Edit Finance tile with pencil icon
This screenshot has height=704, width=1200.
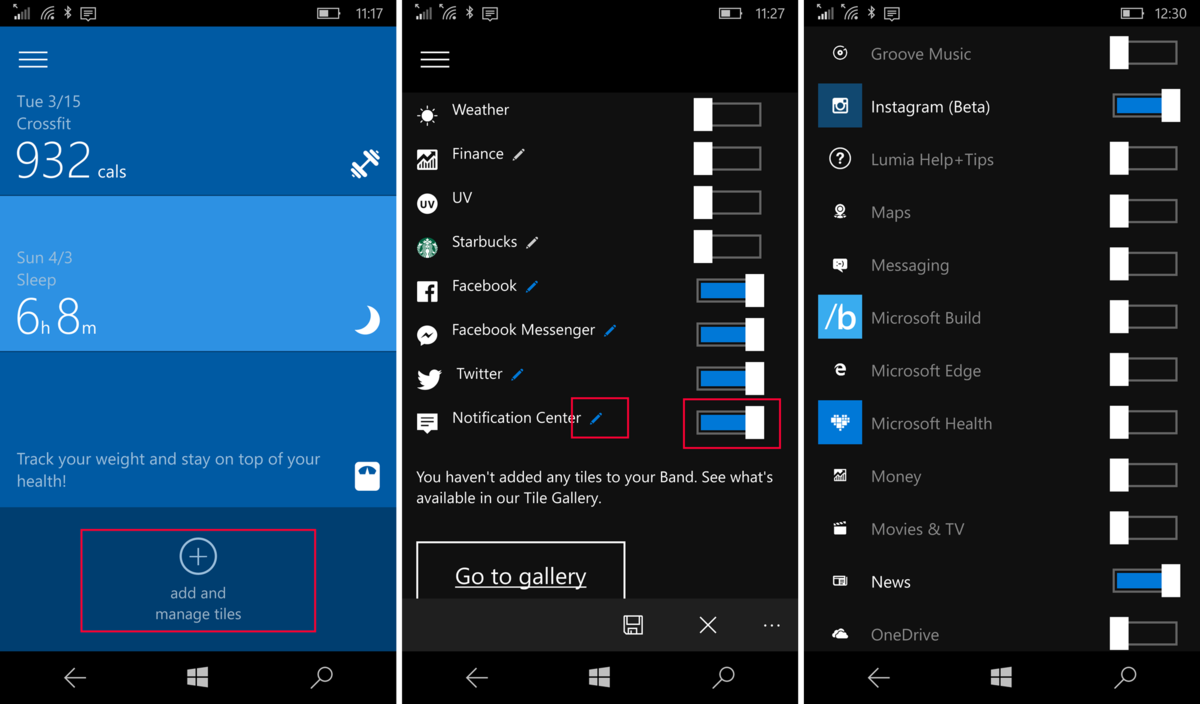click(518, 155)
